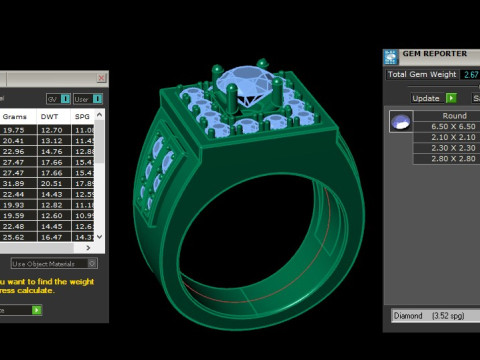Click the green arrow beside Update
Screen dimensions: 480x360
[451, 98]
